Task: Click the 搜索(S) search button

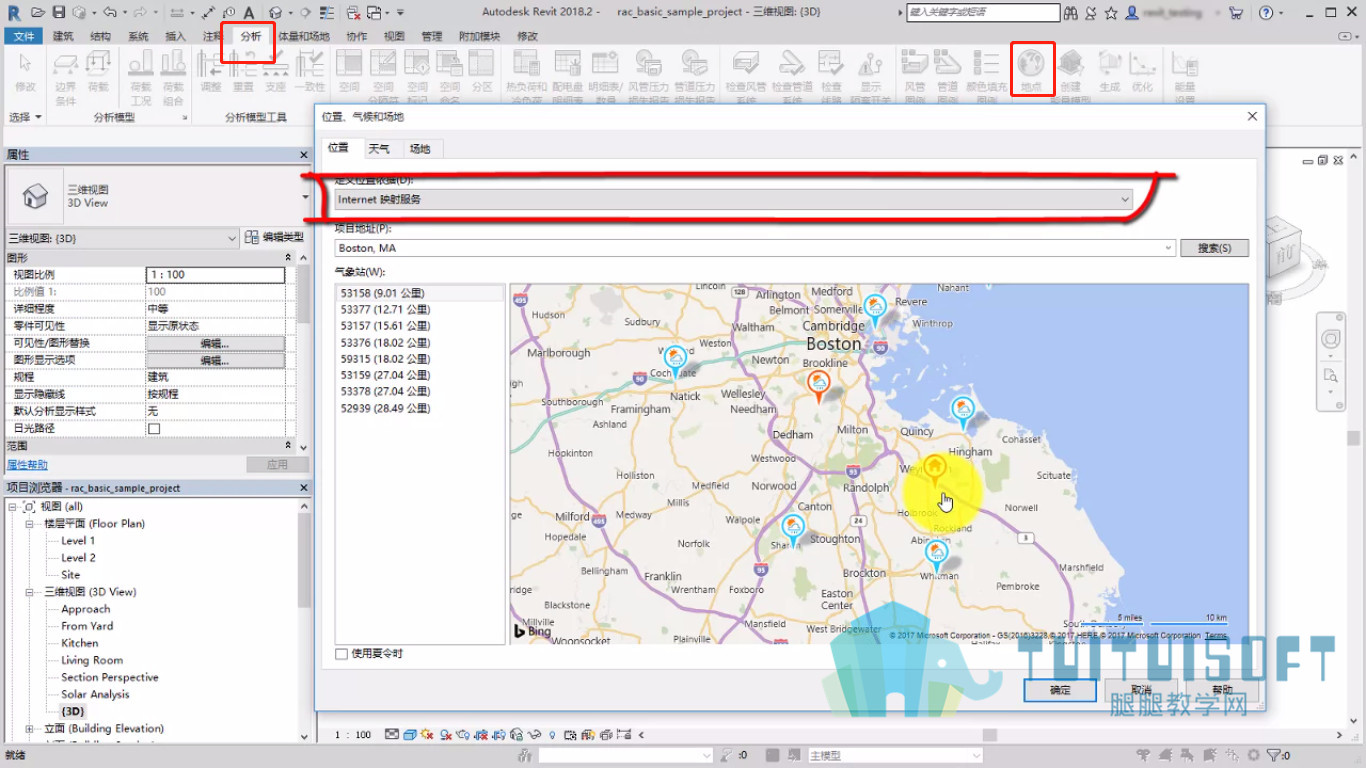Action: [x=1214, y=248]
